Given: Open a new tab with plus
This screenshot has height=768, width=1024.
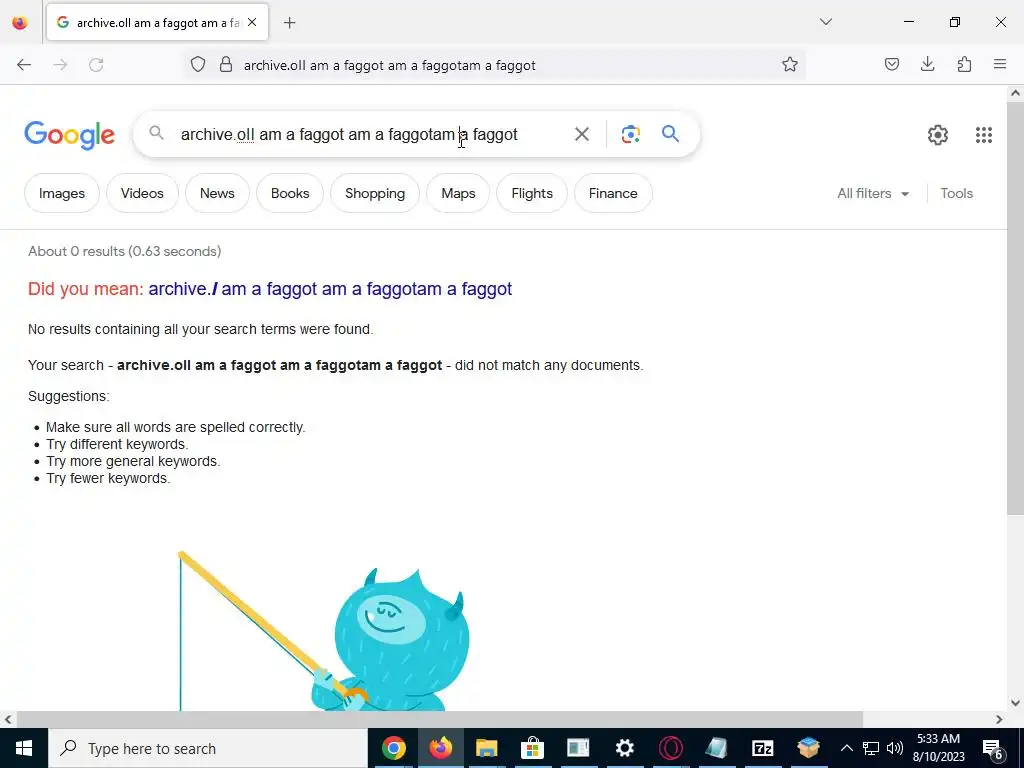Looking at the screenshot, I should [x=289, y=23].
